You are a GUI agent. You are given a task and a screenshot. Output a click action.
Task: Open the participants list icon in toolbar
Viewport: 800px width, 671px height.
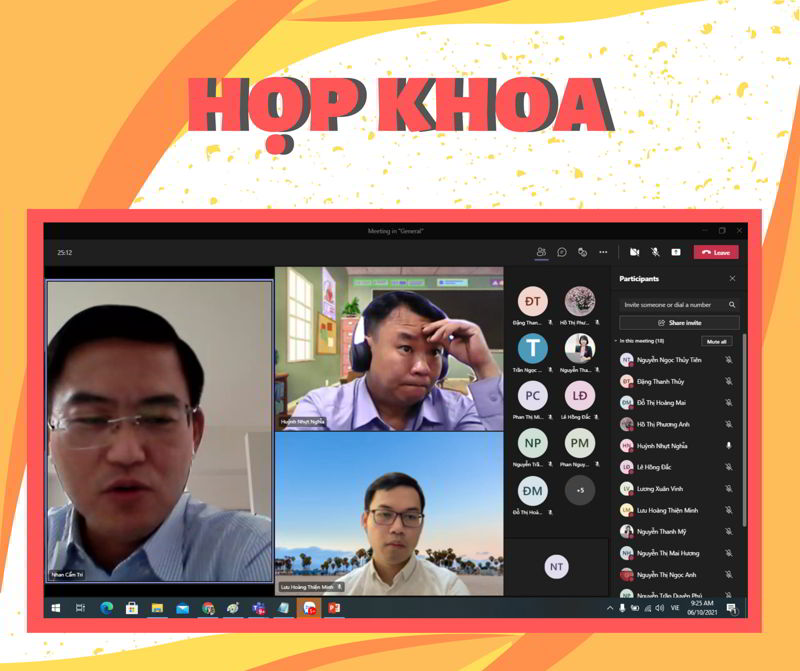tap(541, 252)
